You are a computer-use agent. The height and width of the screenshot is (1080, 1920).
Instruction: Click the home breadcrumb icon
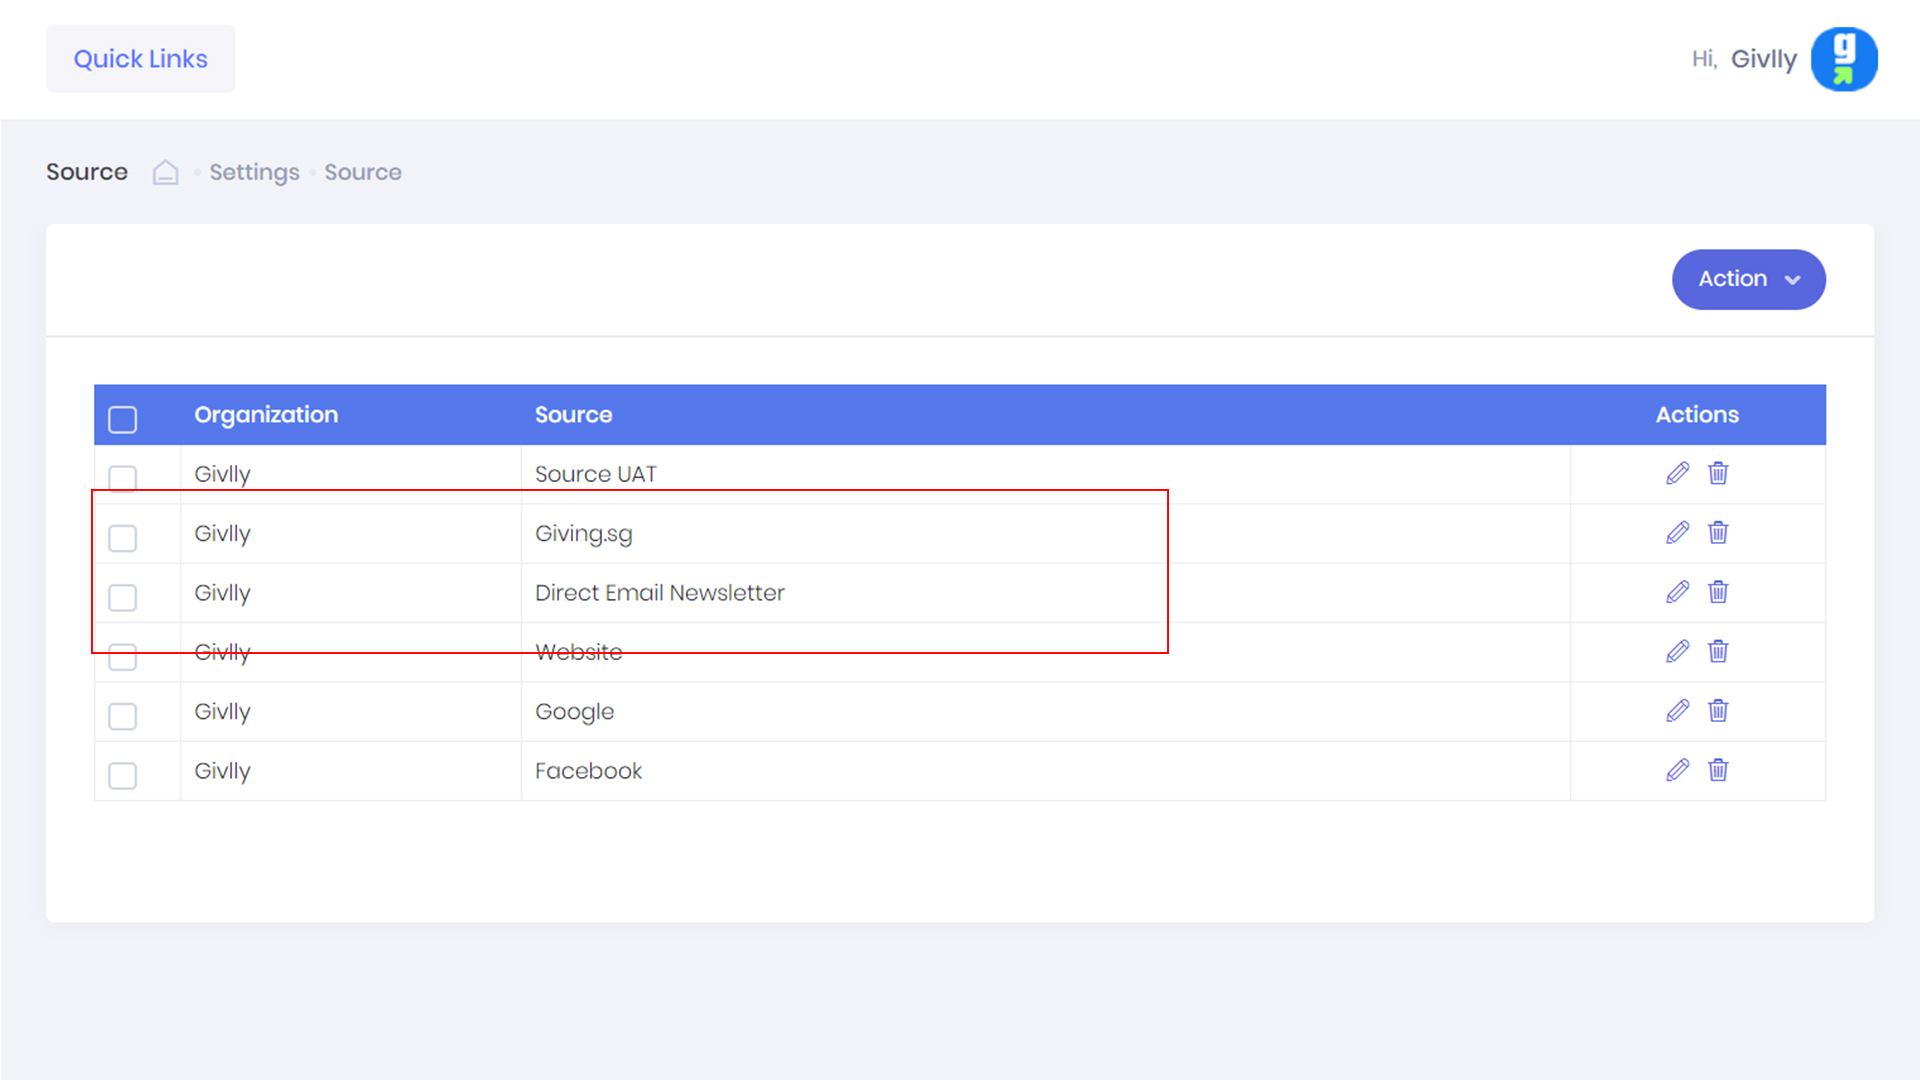coord(165,172)
